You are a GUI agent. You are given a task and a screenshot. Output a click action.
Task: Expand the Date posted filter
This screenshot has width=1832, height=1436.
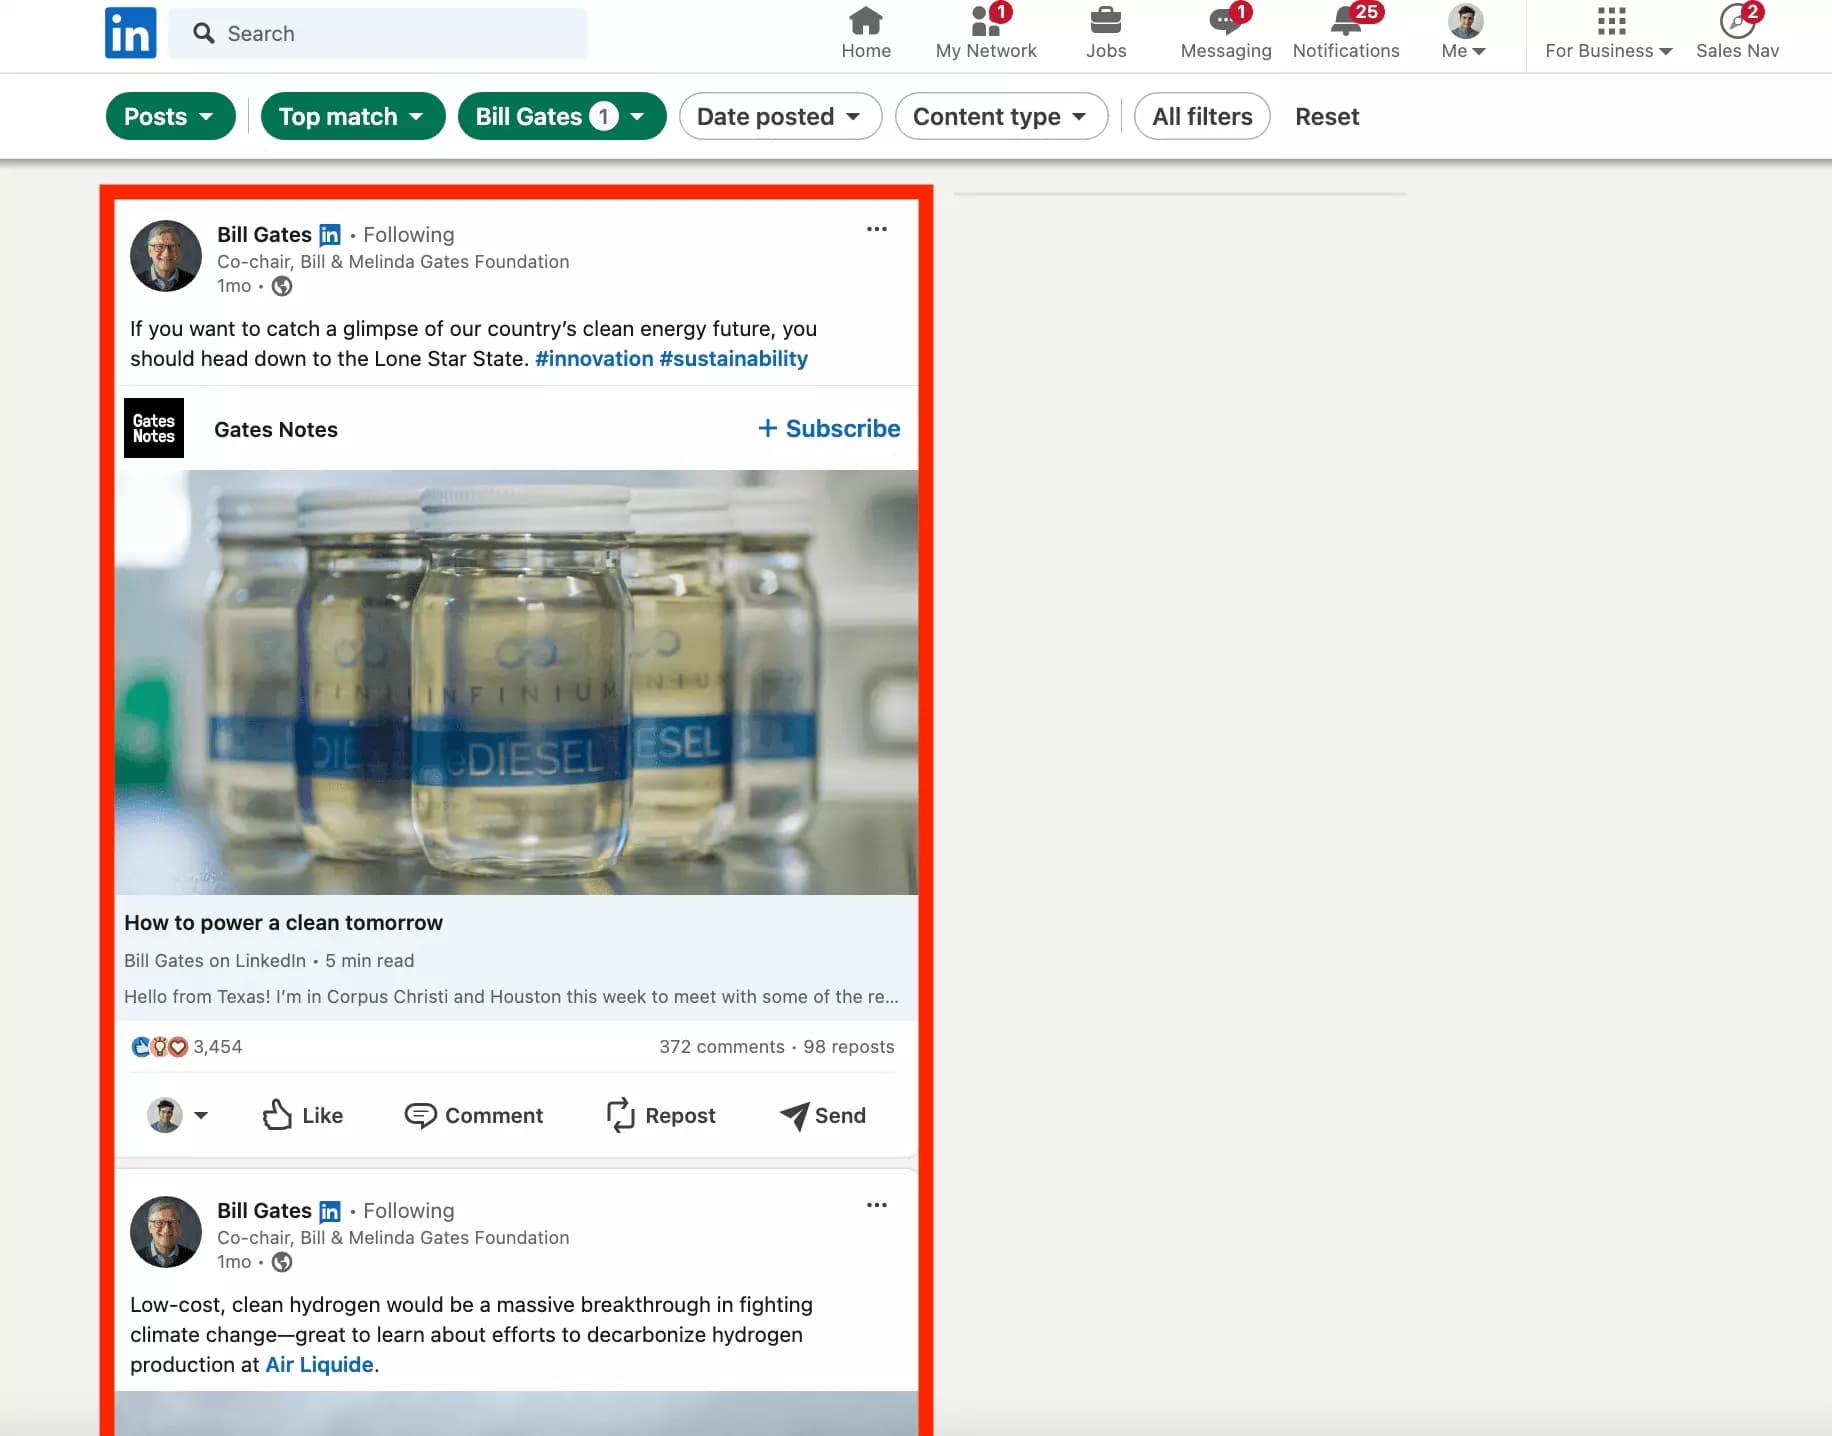[780, 116]
